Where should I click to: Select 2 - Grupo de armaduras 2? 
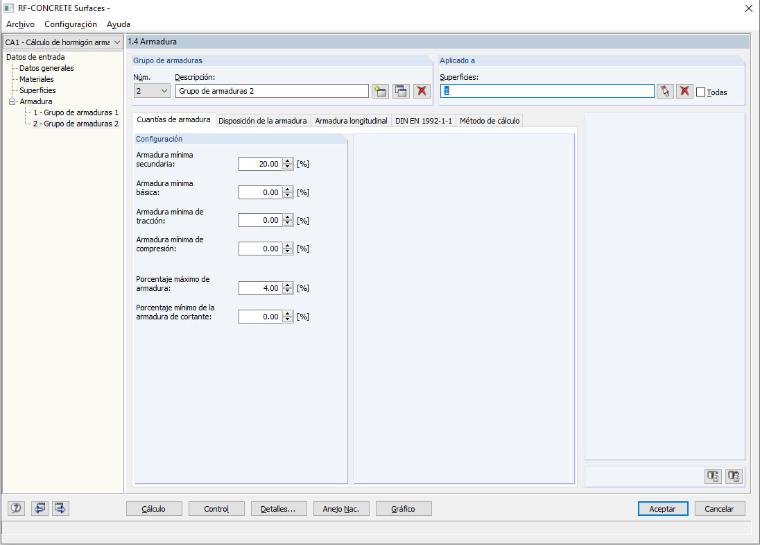76,124
